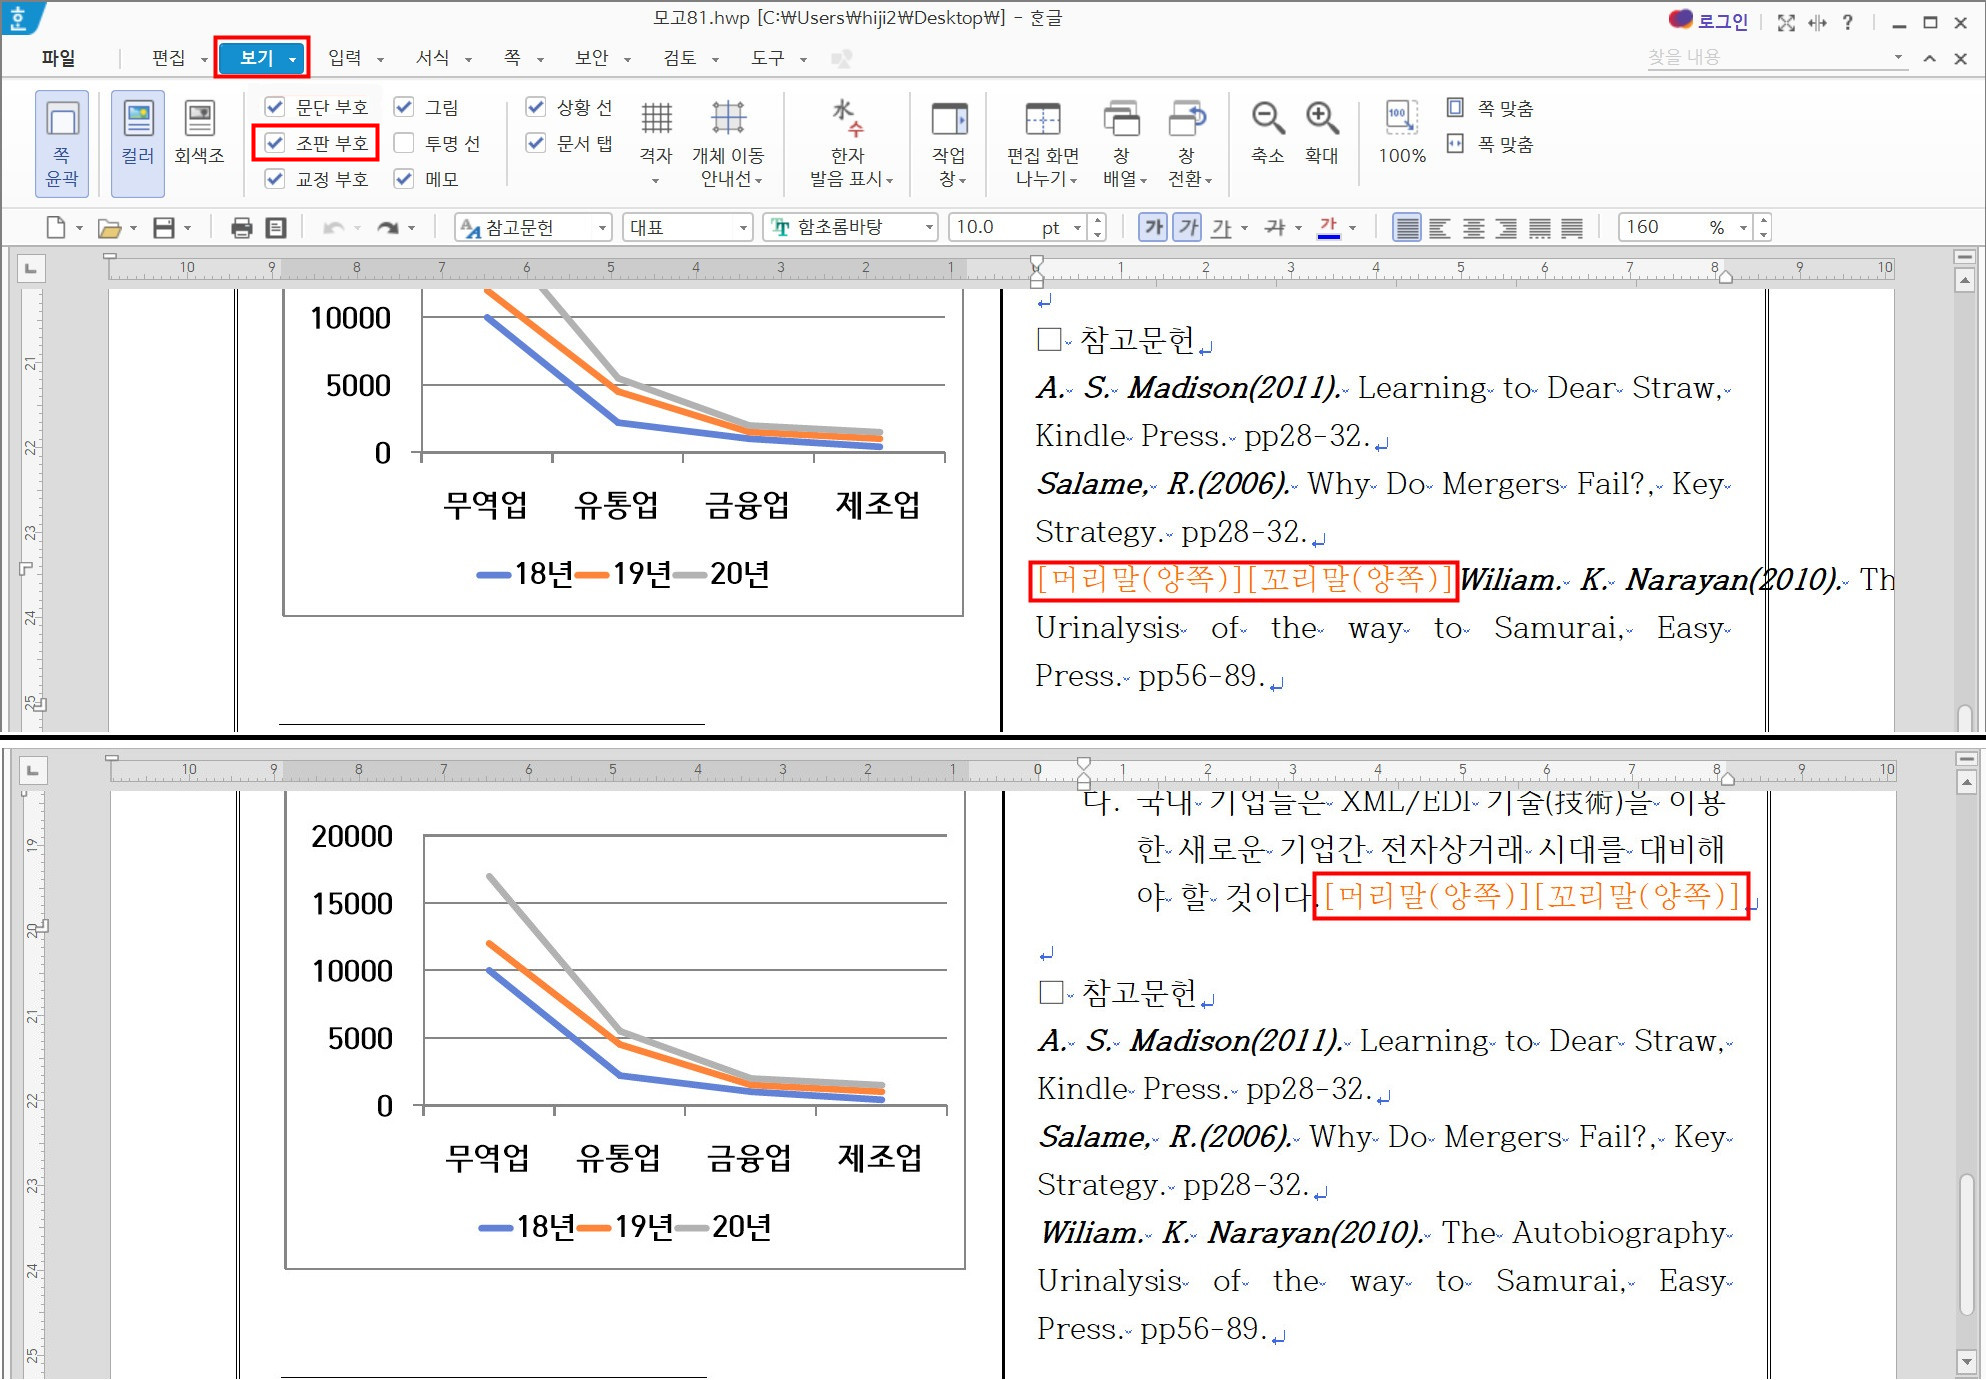Open the 도구 menu
The height and width of the screenshot is (1380, 1986).
767,58
